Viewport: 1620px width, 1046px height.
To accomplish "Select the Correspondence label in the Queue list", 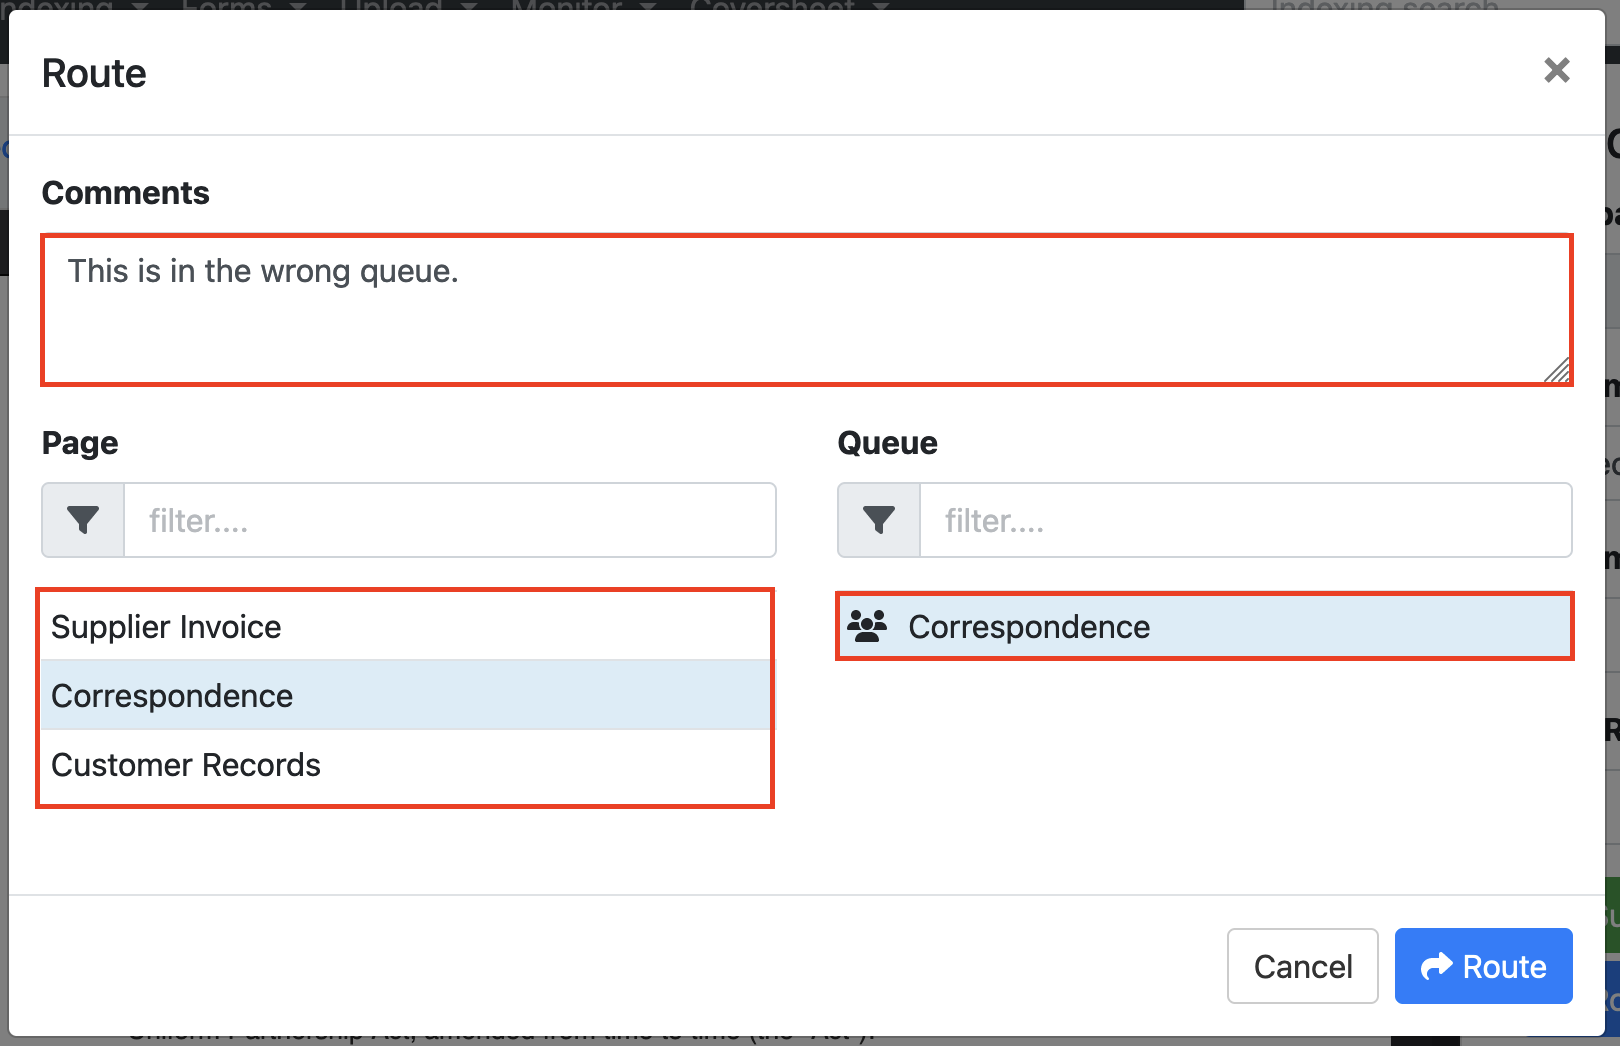I will coord(1029,627).
